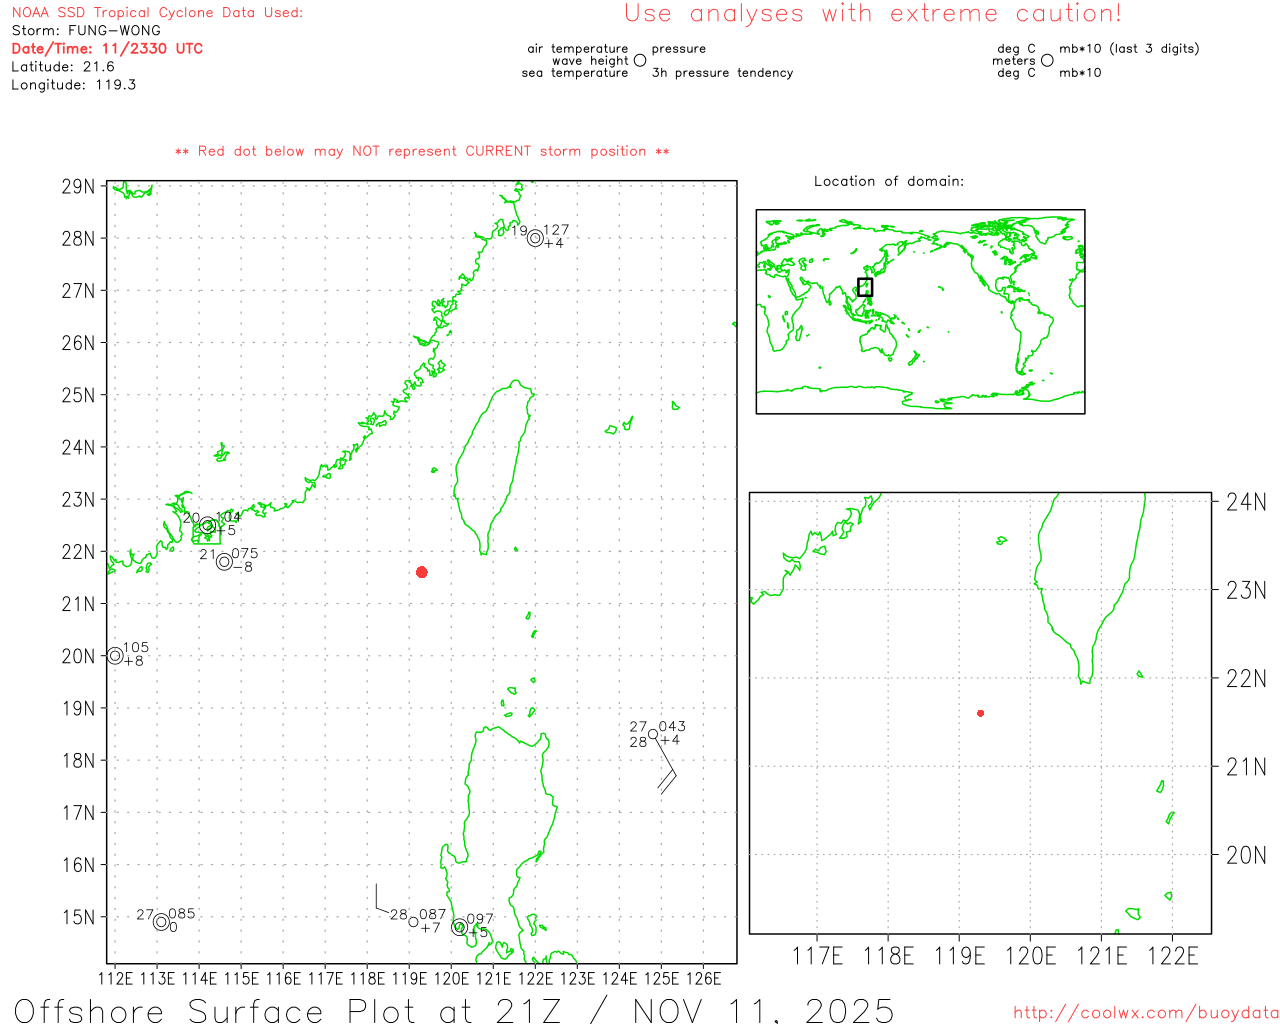Open the coolwx.com/buoydata link
Screen dimensions: 1280x1024
tap(1146, 1013)
